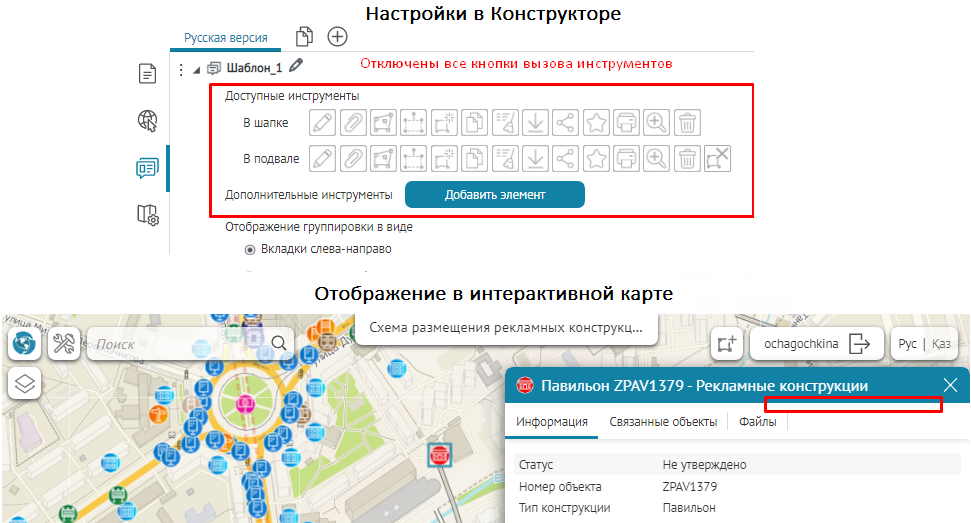This screenshot has height=523, width=971.
Task: Toggle the favorites star in В подвале row
Action: coord(596,158)
